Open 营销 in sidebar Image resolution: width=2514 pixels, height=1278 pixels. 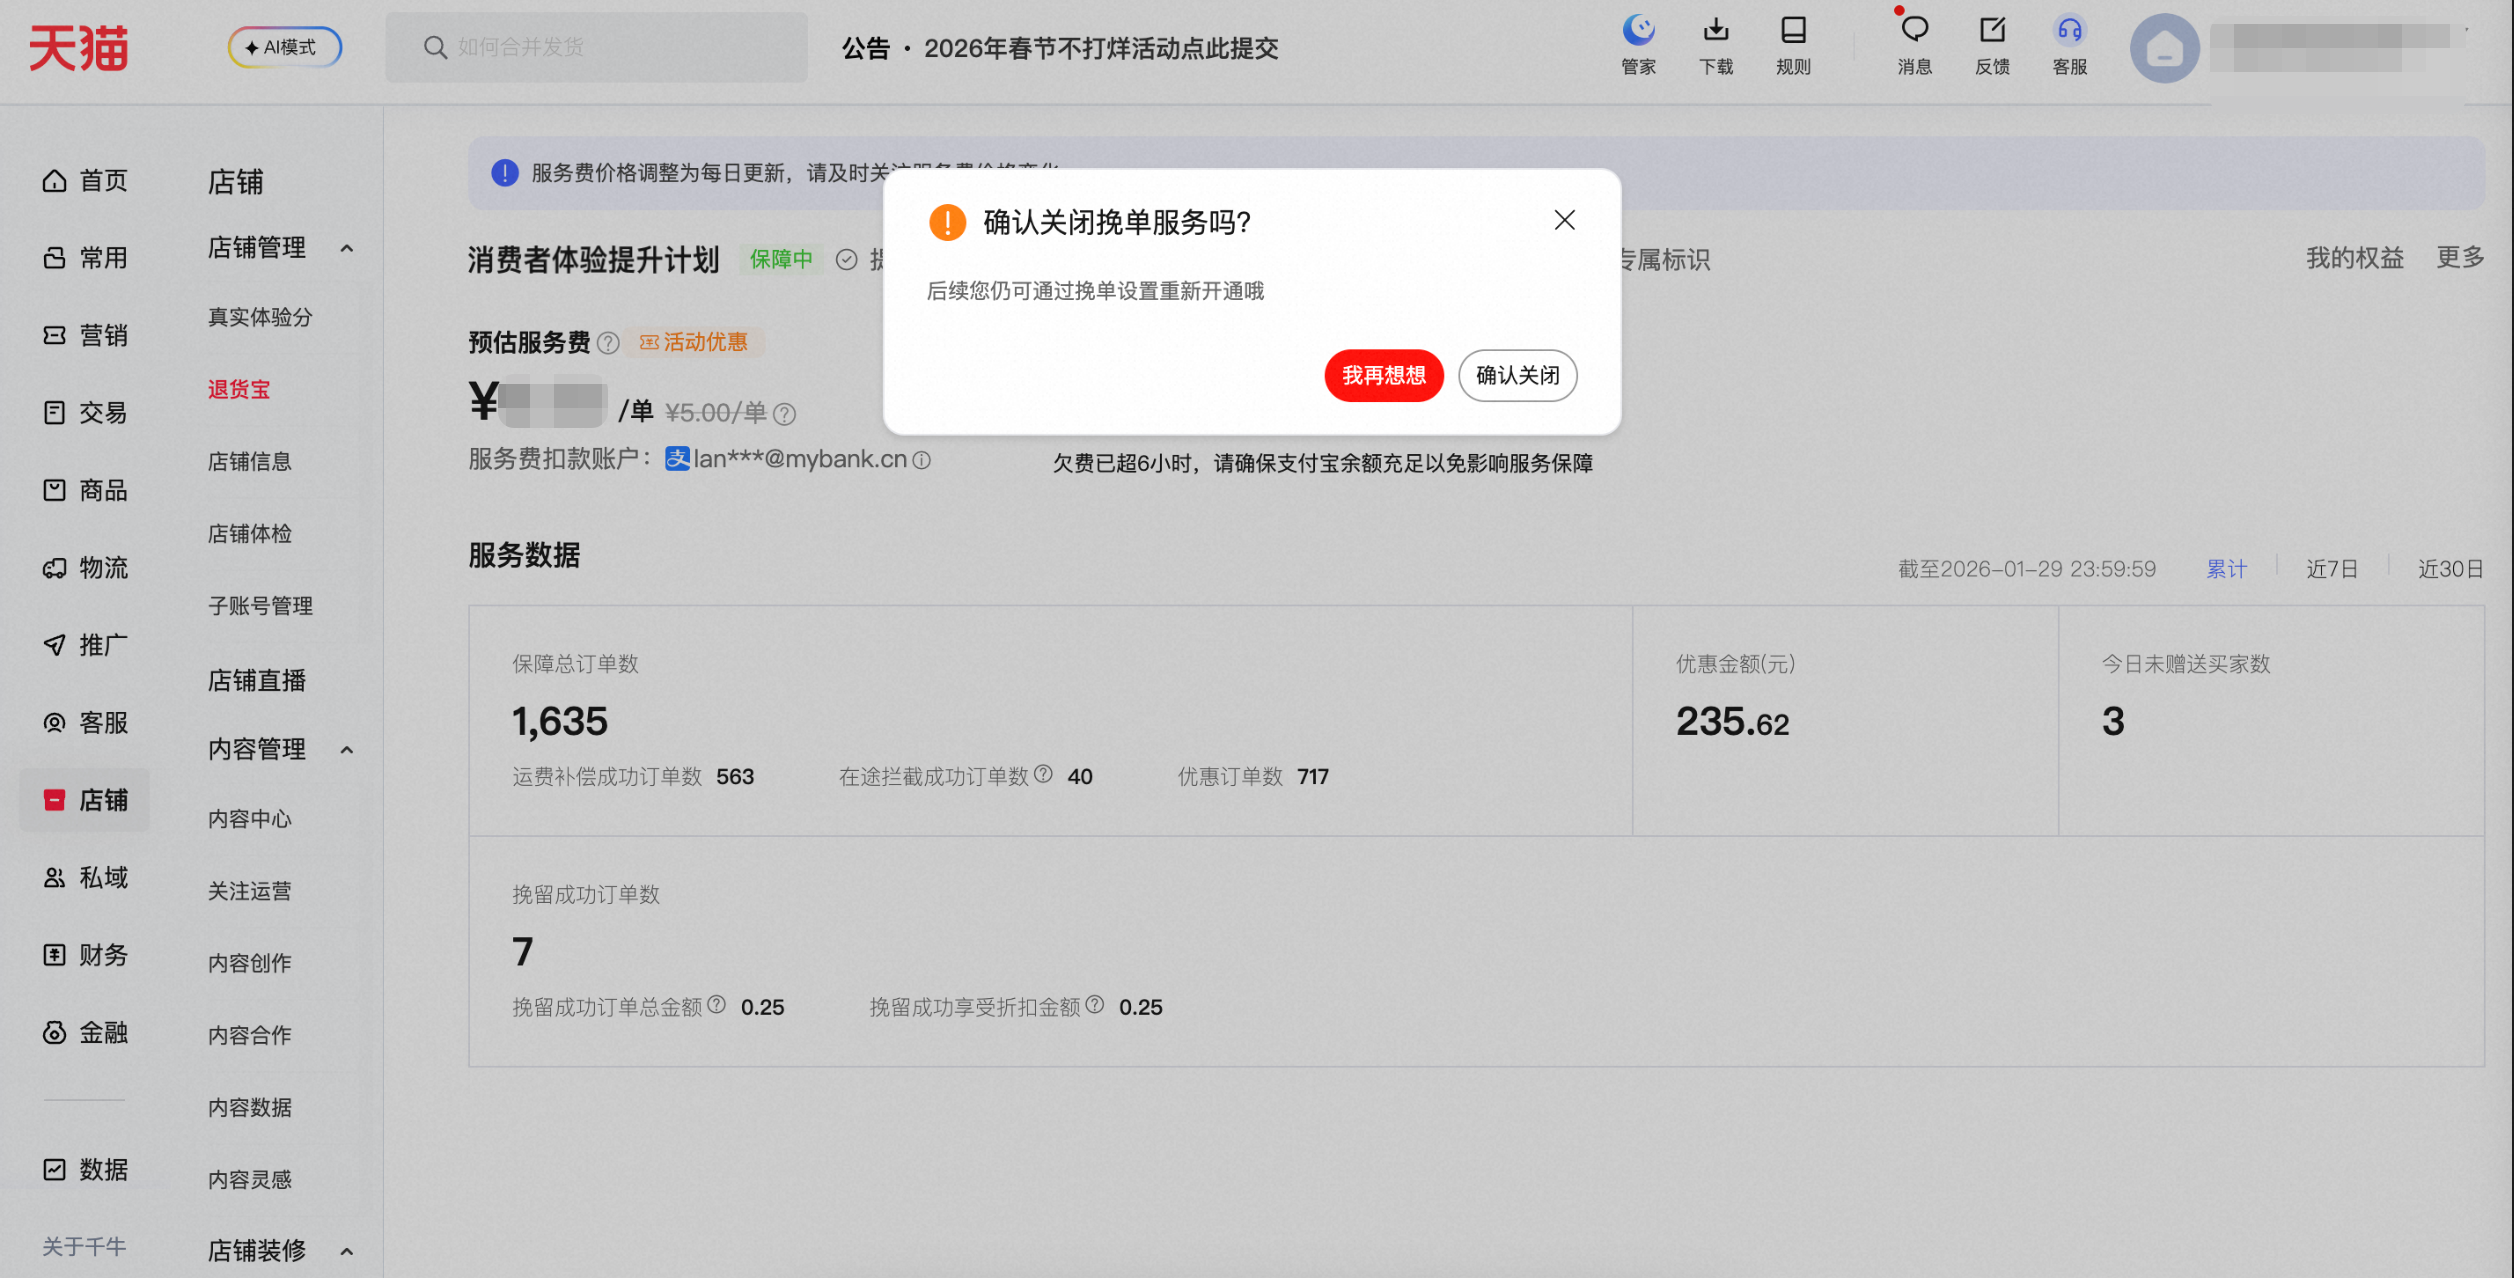[85, 335]
